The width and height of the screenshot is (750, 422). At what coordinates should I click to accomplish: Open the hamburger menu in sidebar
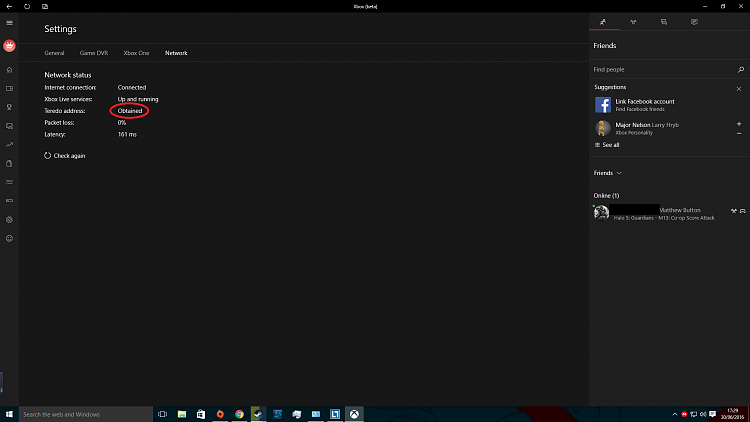[9, 23]
